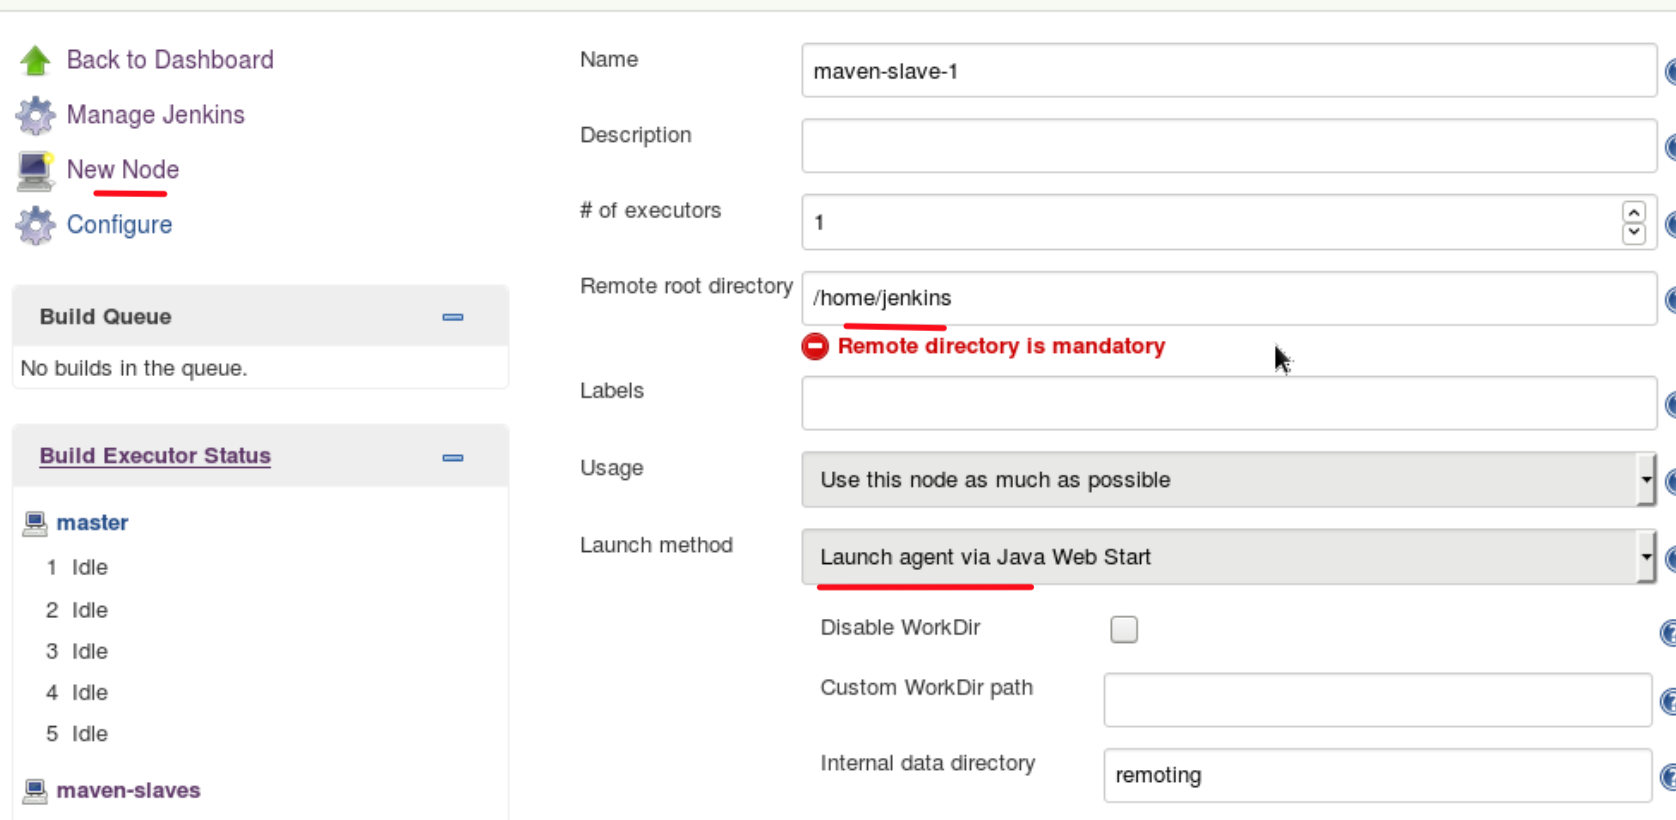Click the red error icon beside Remote directory message
Screen dimensions: 1676x820
(x=815, y=346)
